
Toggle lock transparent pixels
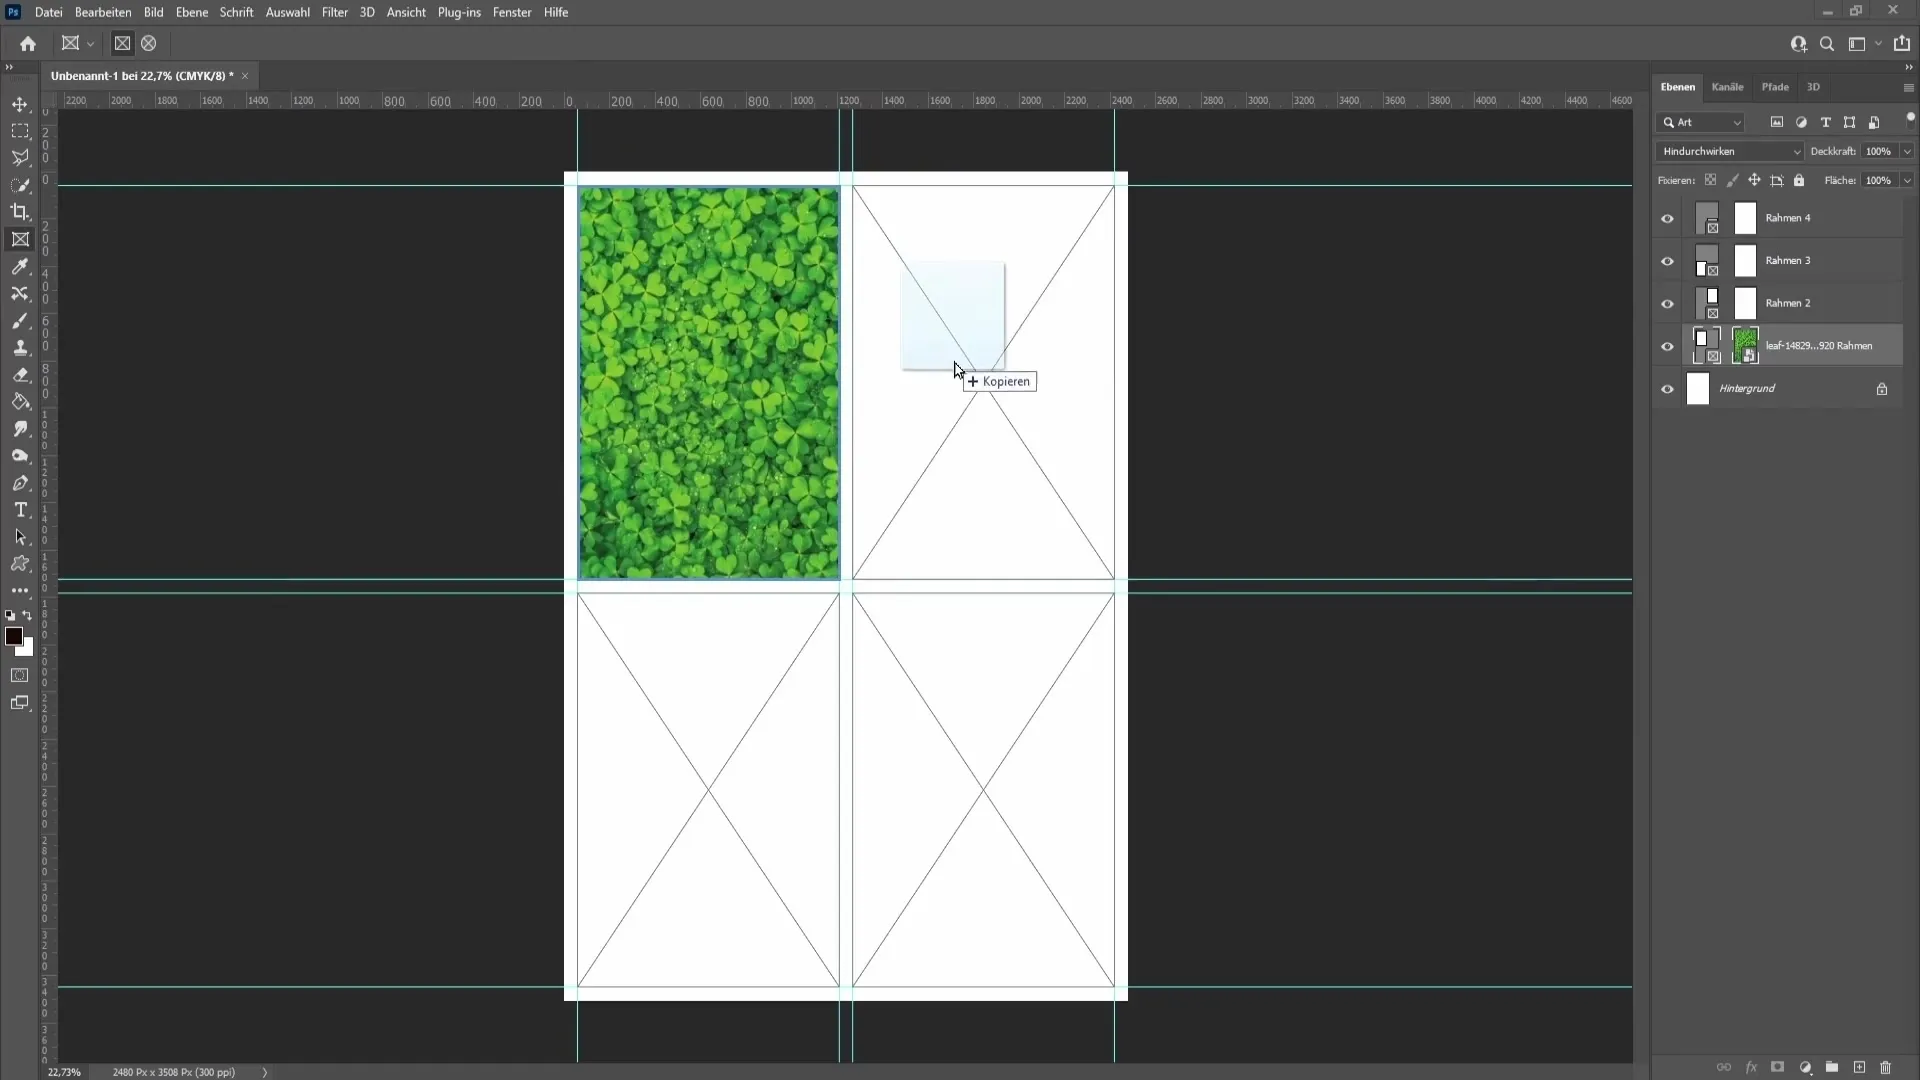1710,181
